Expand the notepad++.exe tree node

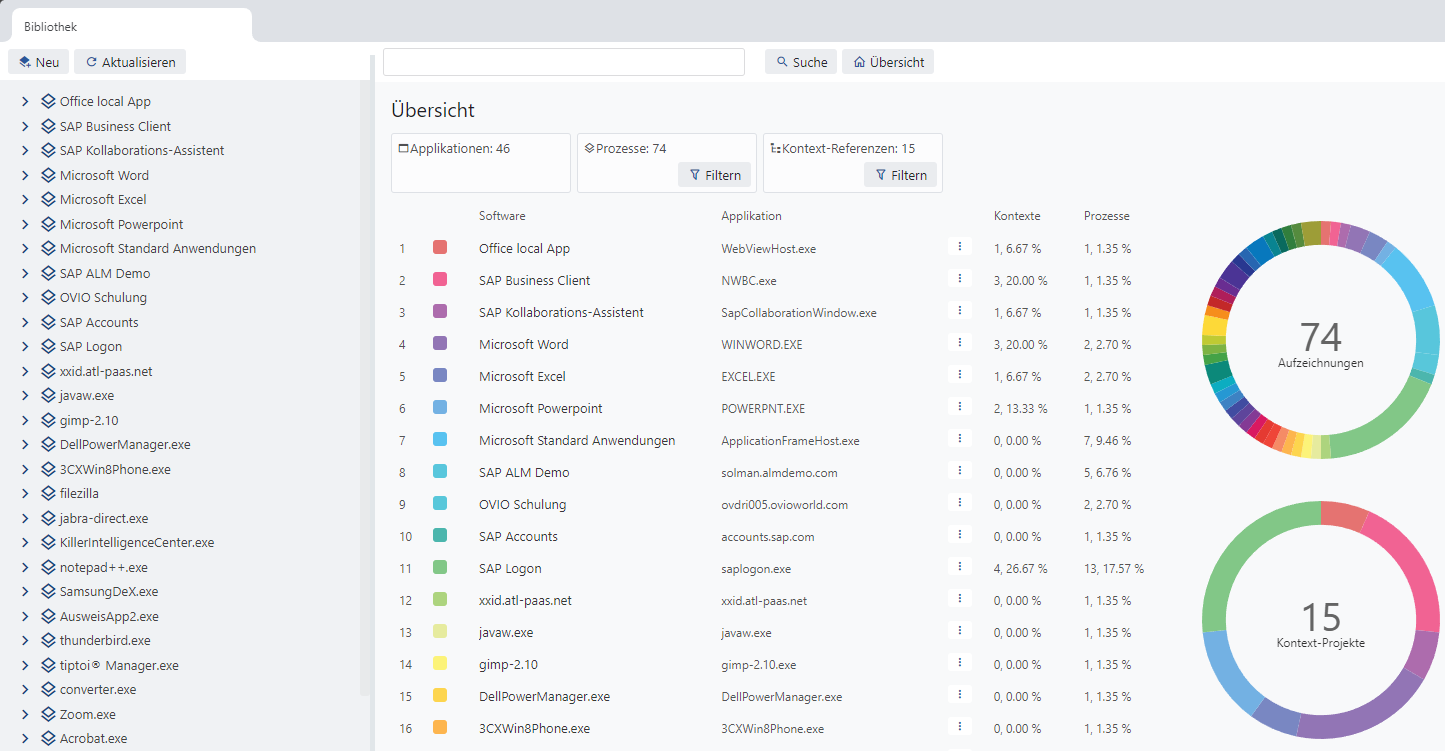pos(25,568)
